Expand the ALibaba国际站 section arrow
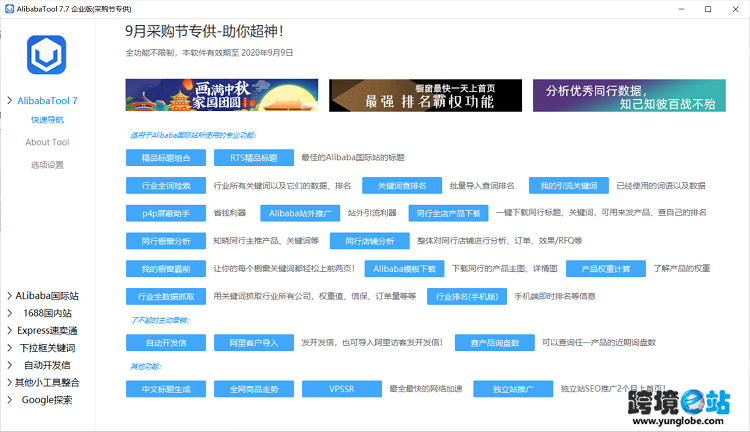The image size is (750, 432). 10,296
